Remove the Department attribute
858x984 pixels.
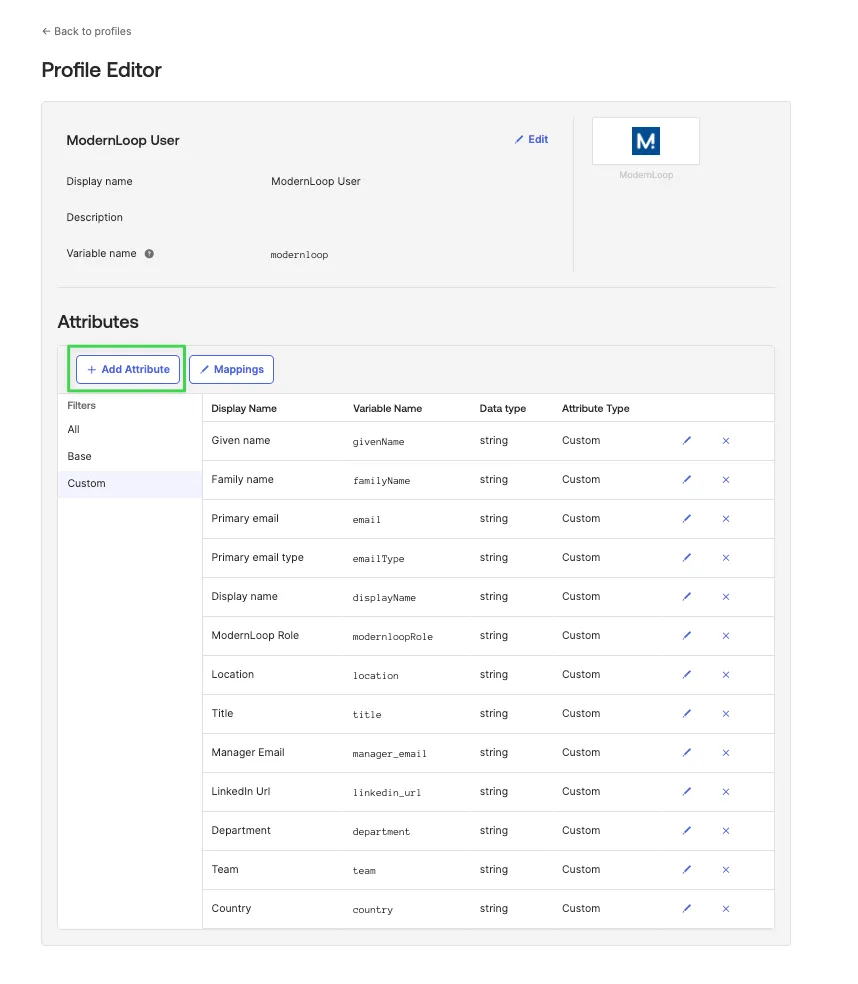click(x=726, y=830)
